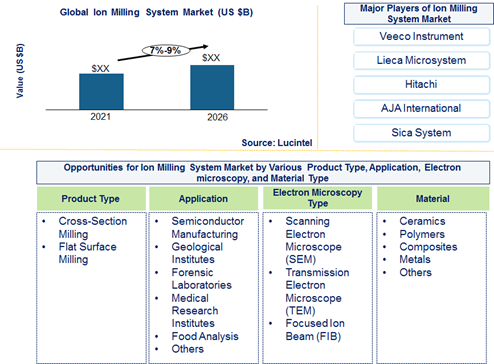Click the Major Players title box

(419, 14)
